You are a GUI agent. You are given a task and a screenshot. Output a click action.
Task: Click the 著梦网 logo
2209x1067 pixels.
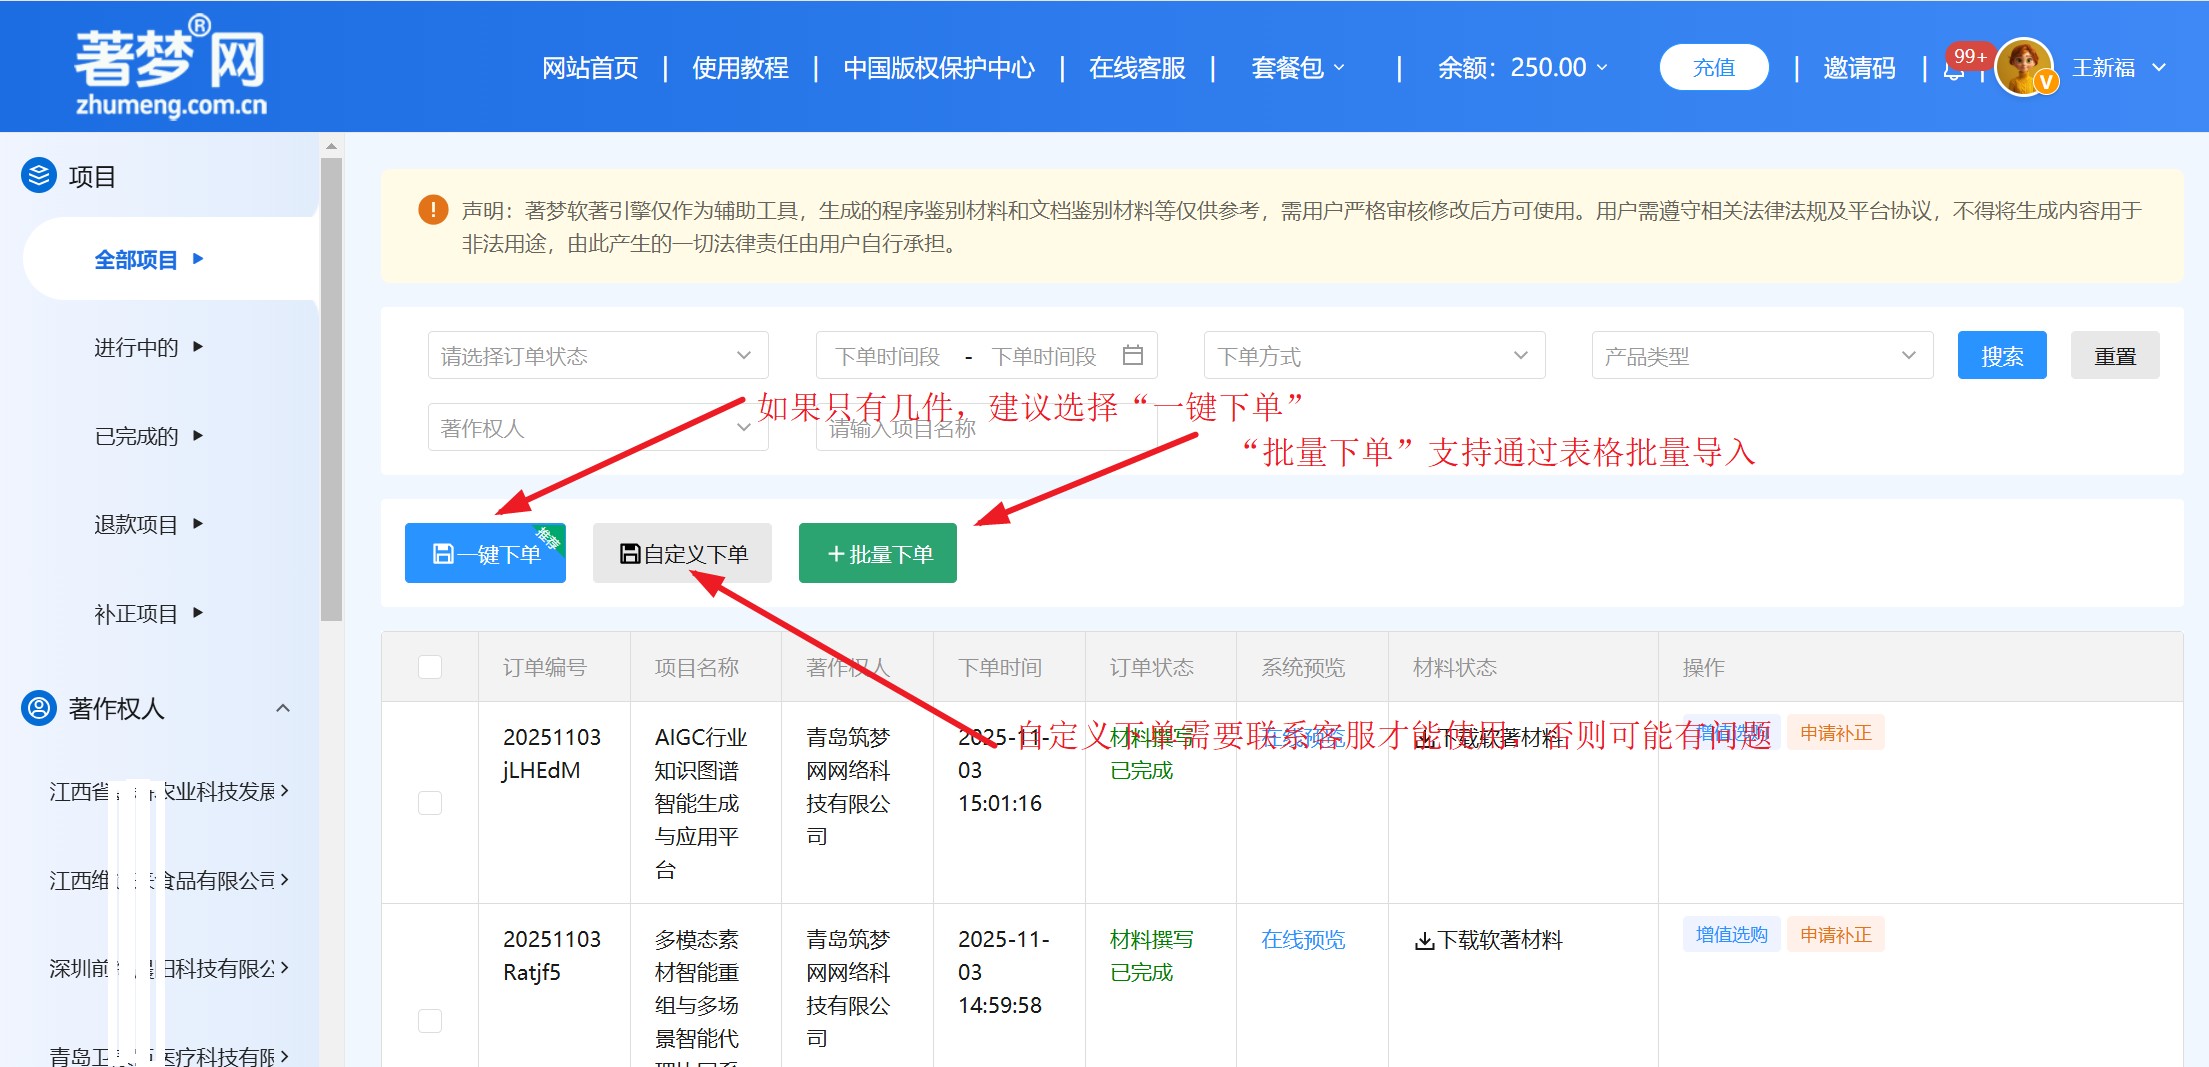pos(171,67)
